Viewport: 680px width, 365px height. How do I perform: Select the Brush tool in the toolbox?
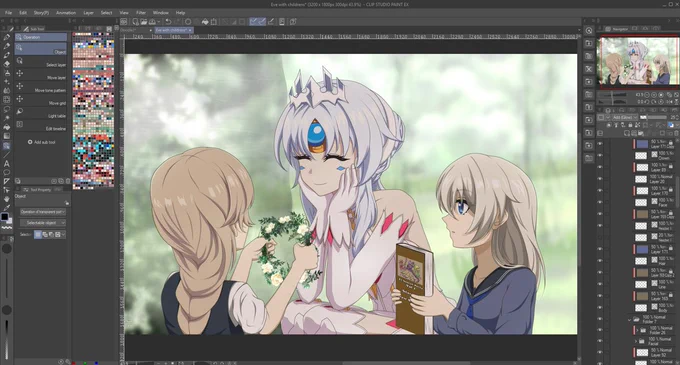pyautogui.click(x=7, y=55)
